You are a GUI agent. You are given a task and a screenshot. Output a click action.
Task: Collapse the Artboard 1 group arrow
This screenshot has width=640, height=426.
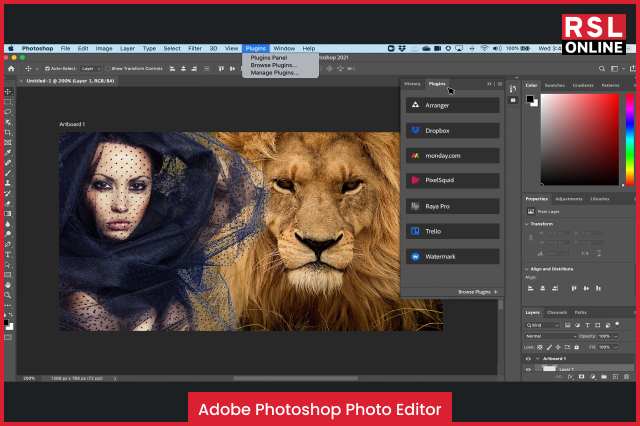538,359
